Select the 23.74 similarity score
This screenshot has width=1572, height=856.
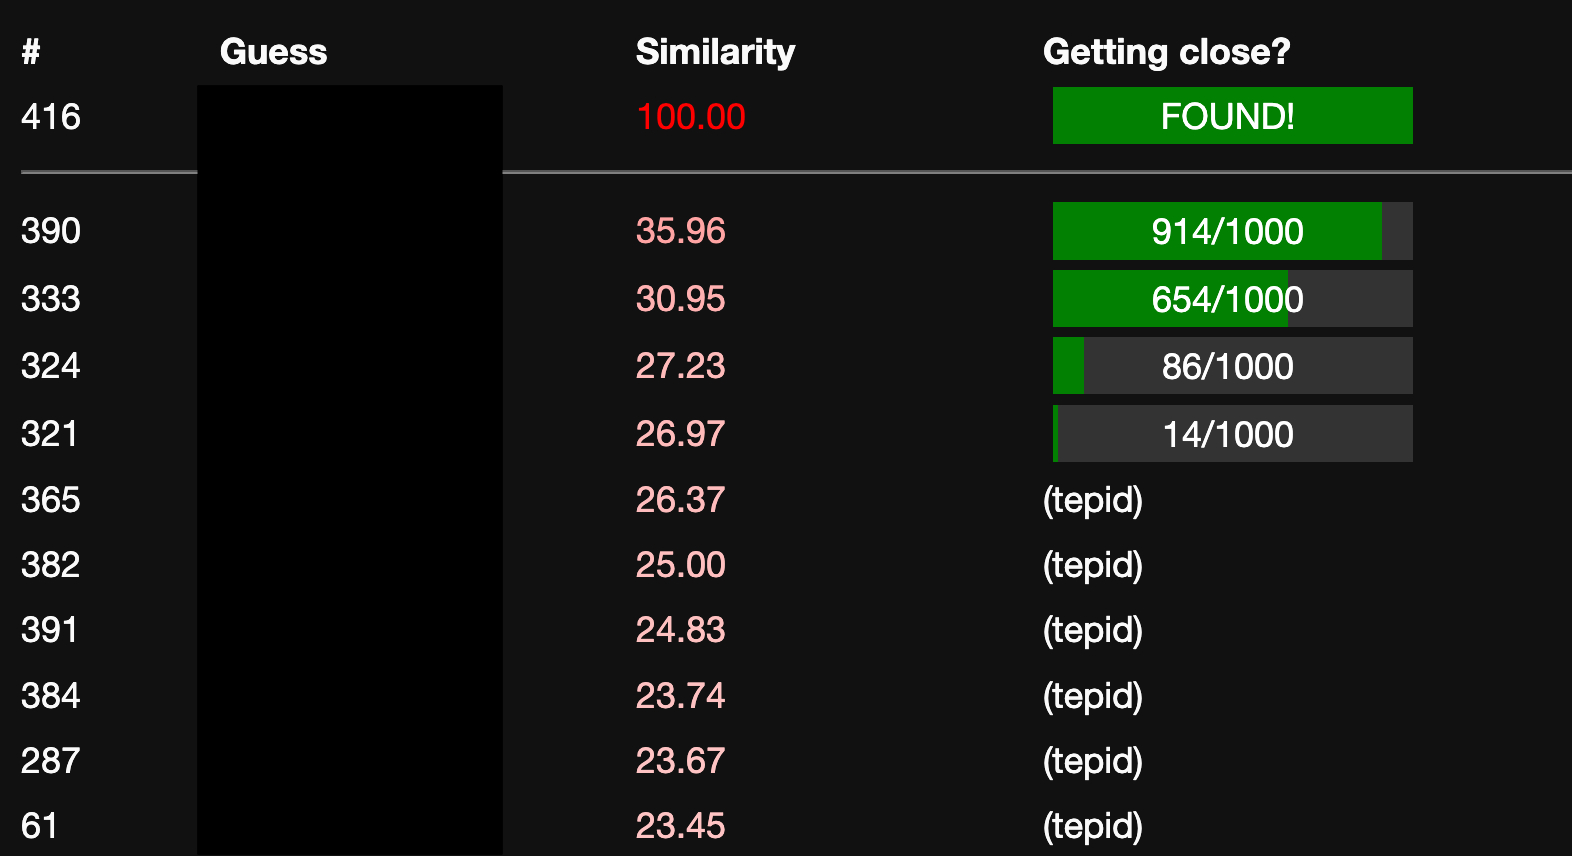[680, 696]
